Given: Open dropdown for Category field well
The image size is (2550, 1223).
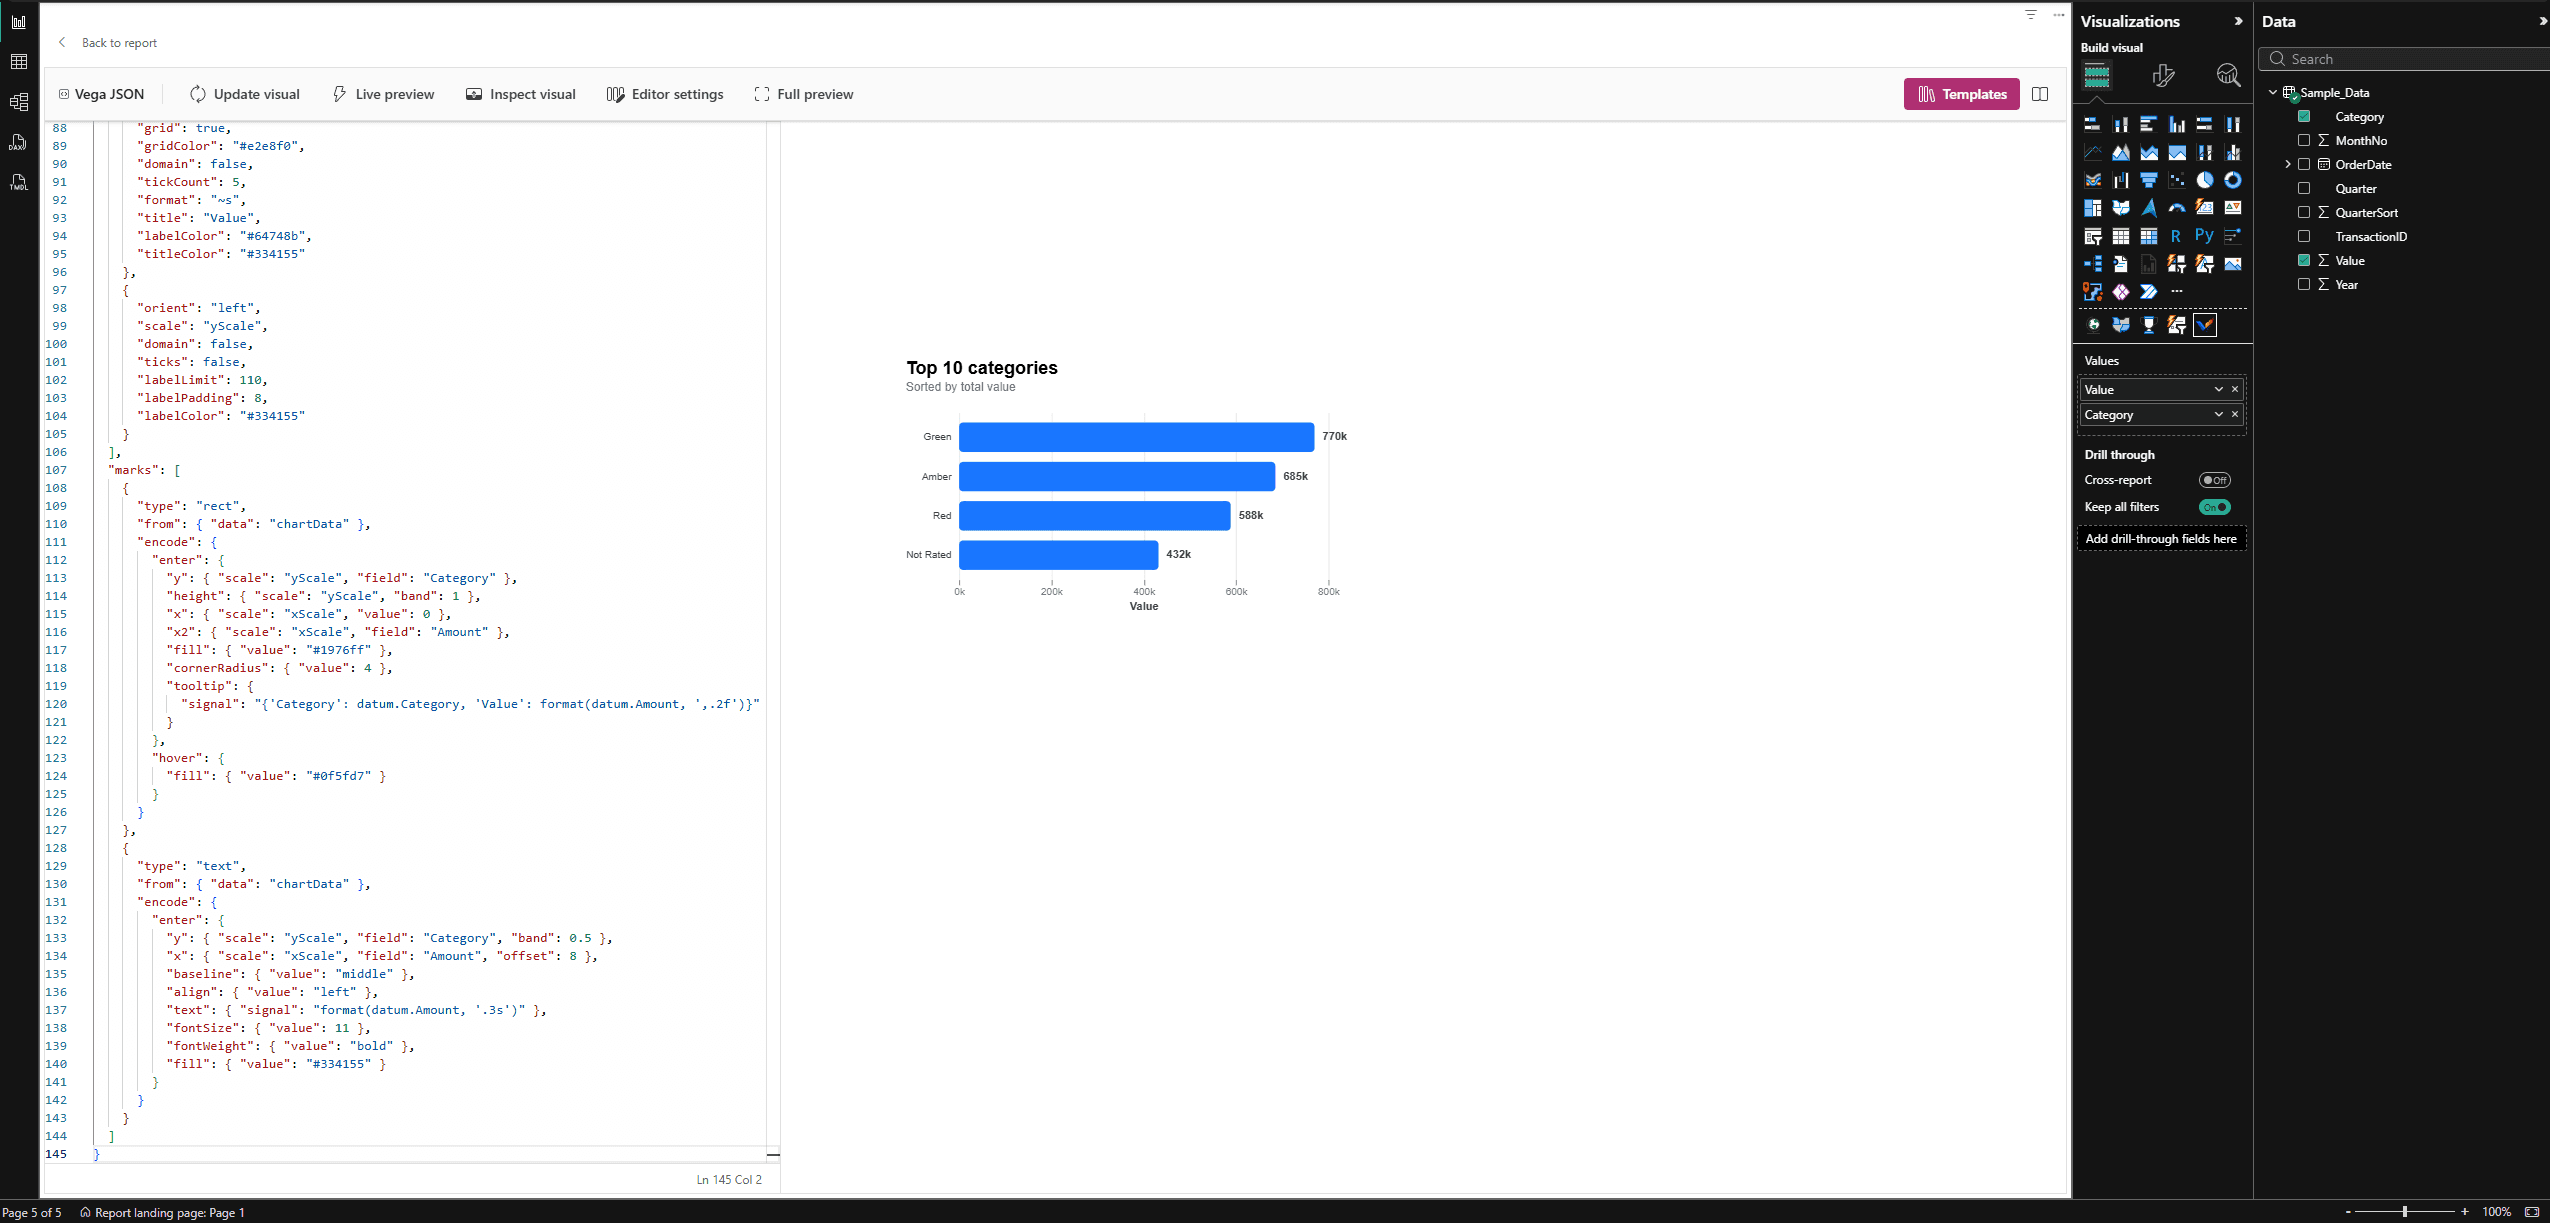Looking at the screenshot, I should (2219, 415).
